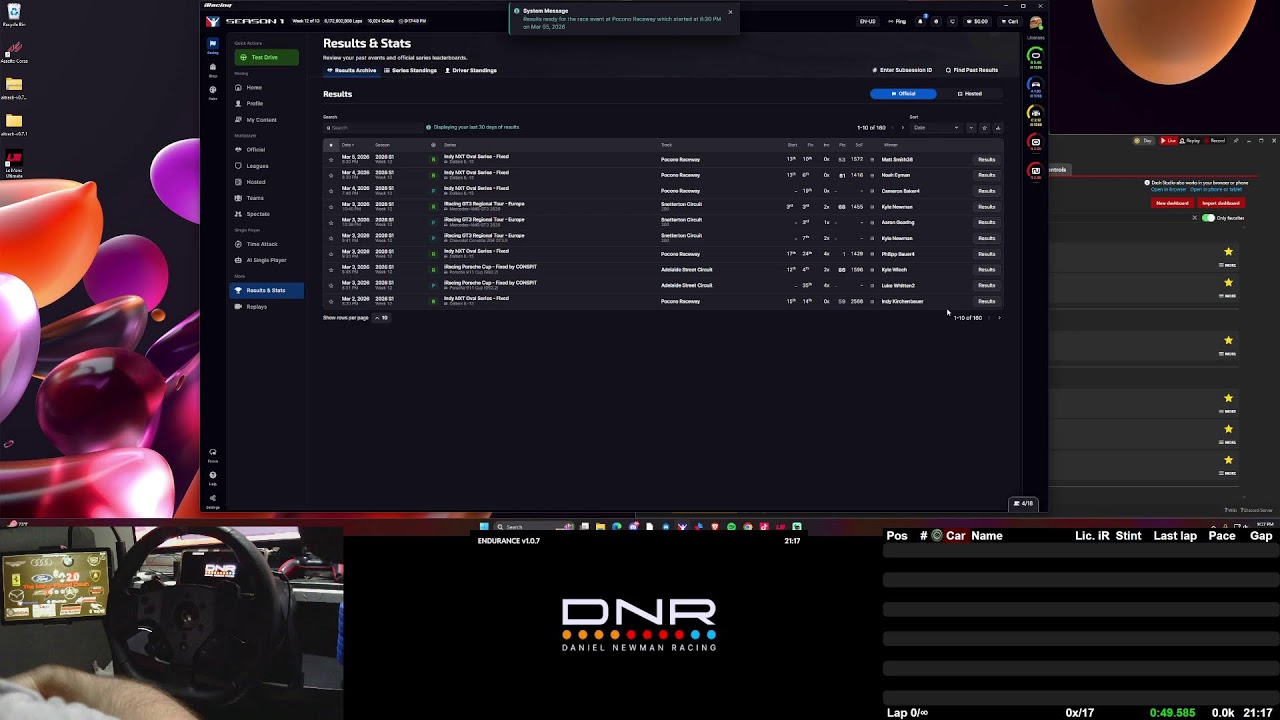Click Record button in Dash Studio window
The height and width of the screenshot is (720, 1280).
coord(1215,141)
